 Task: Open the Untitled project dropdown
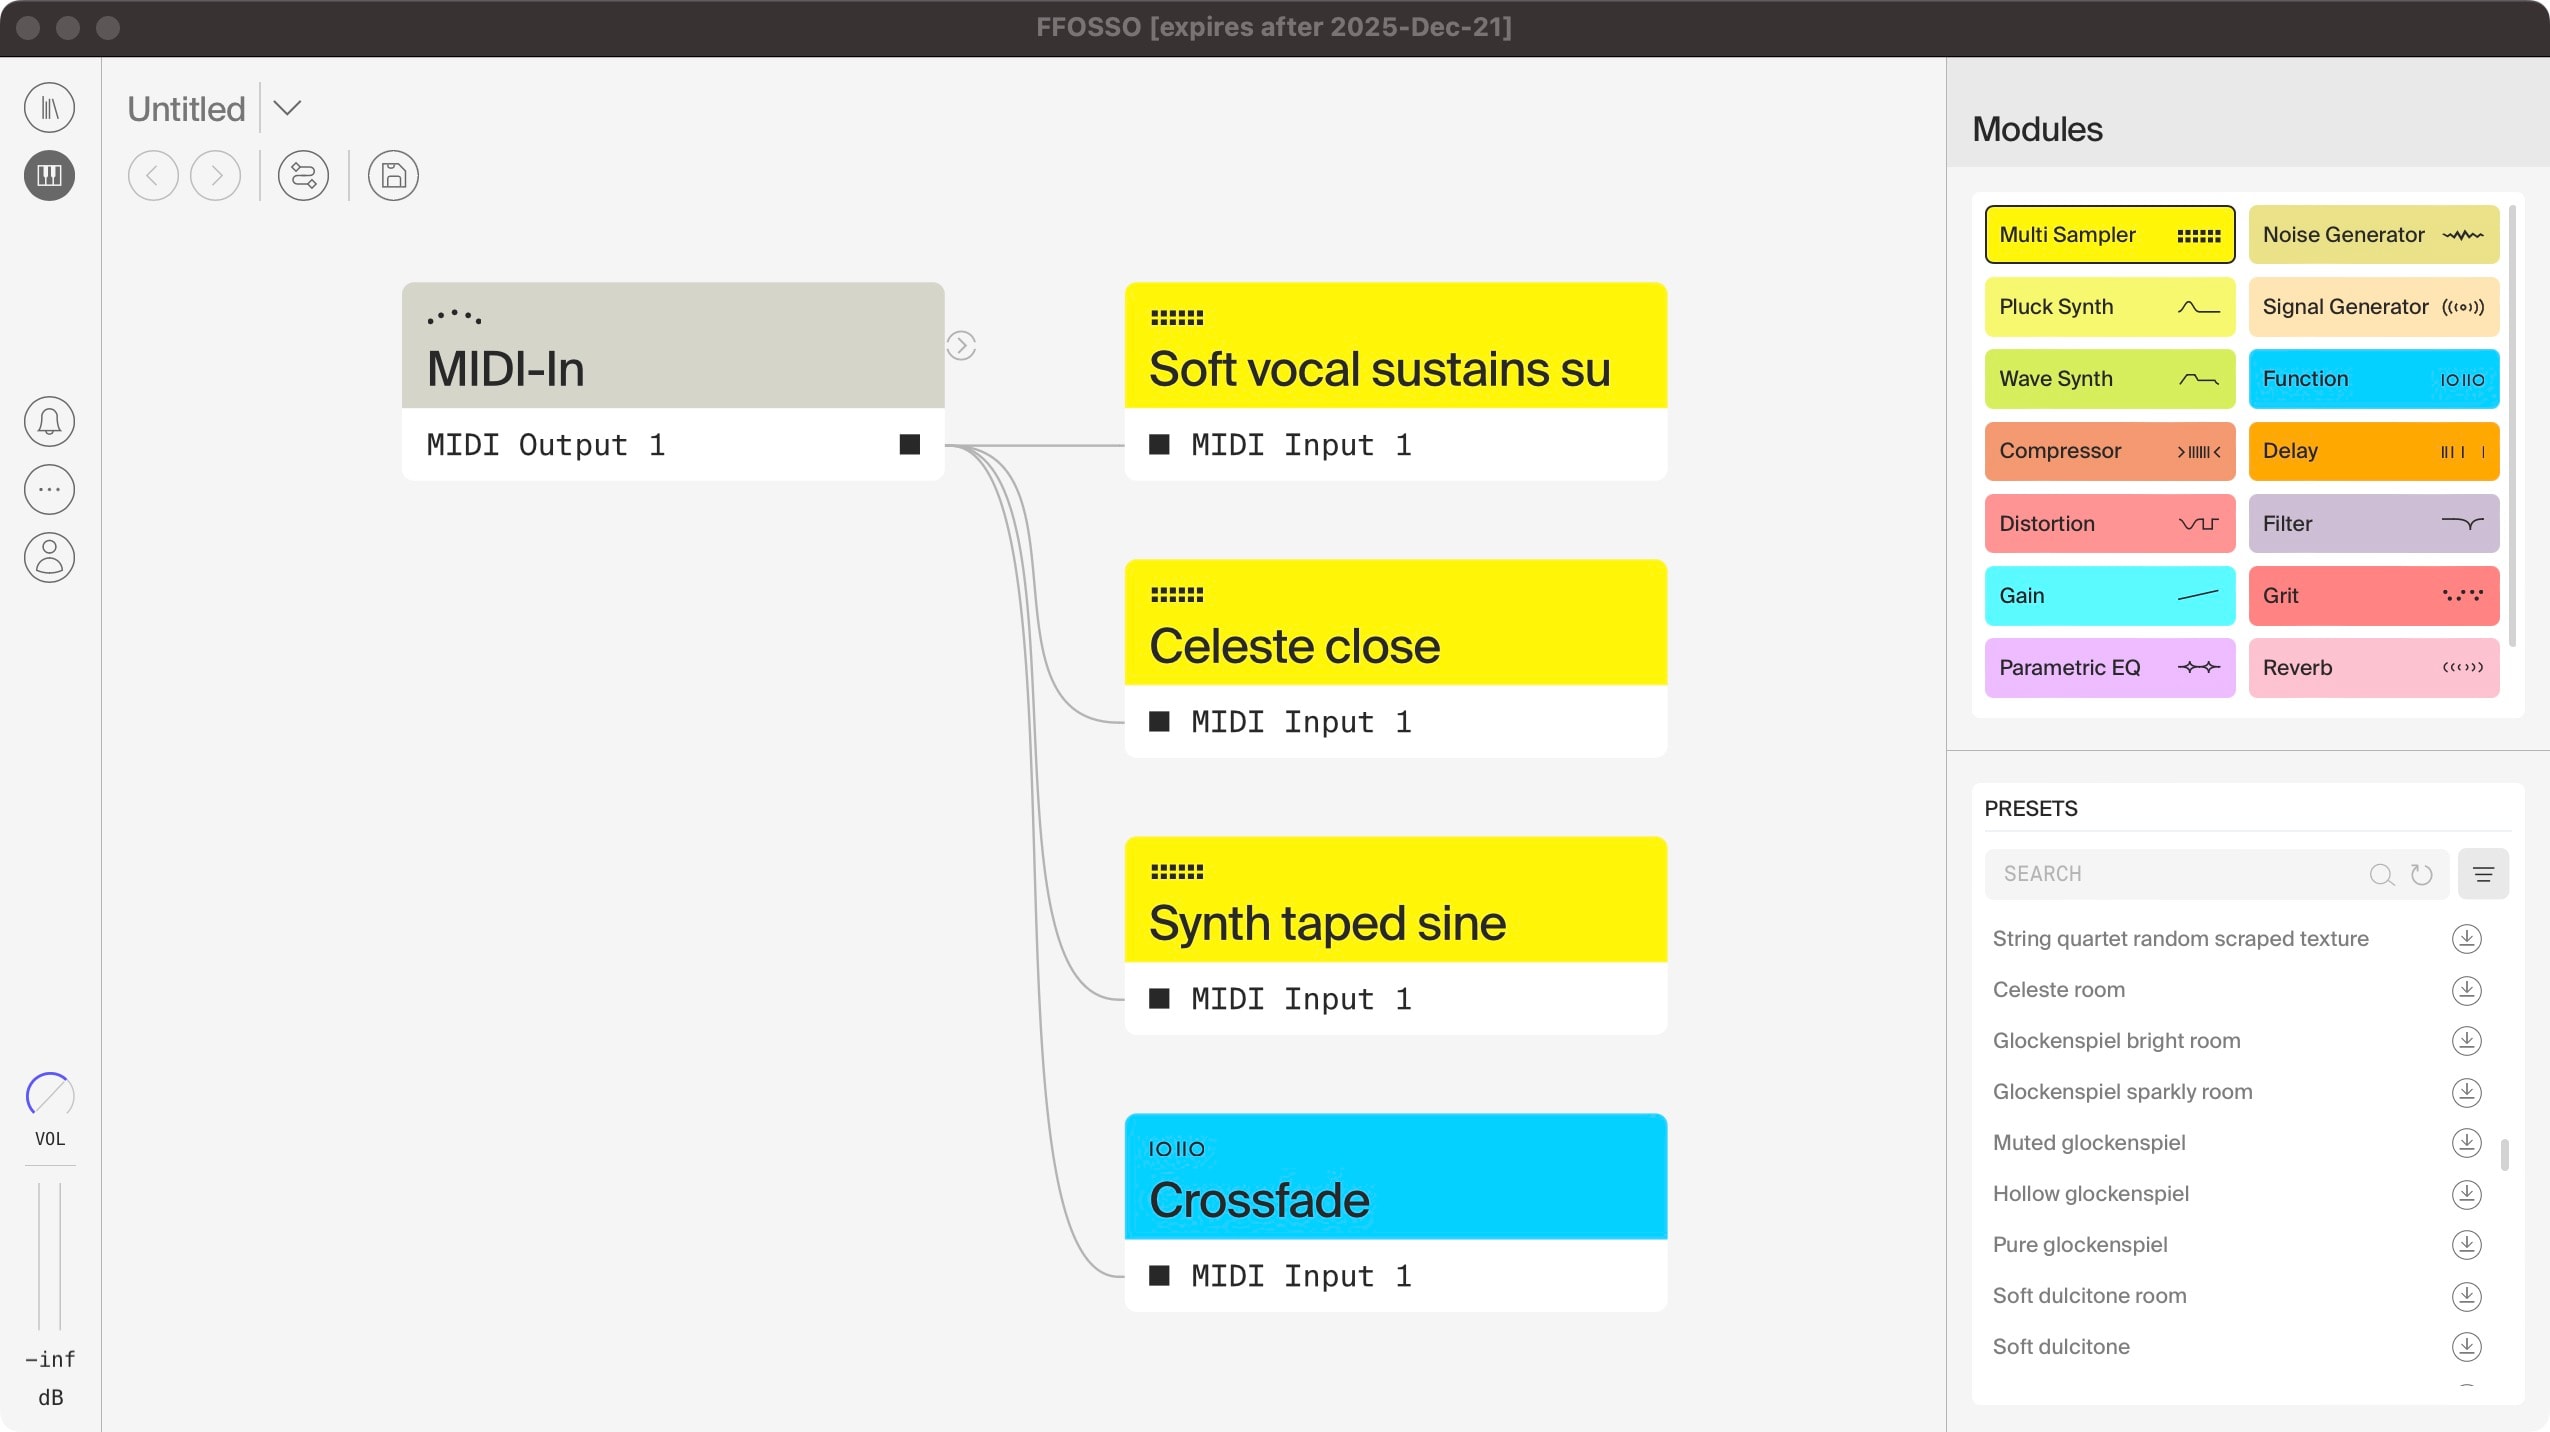click(288, 107)
